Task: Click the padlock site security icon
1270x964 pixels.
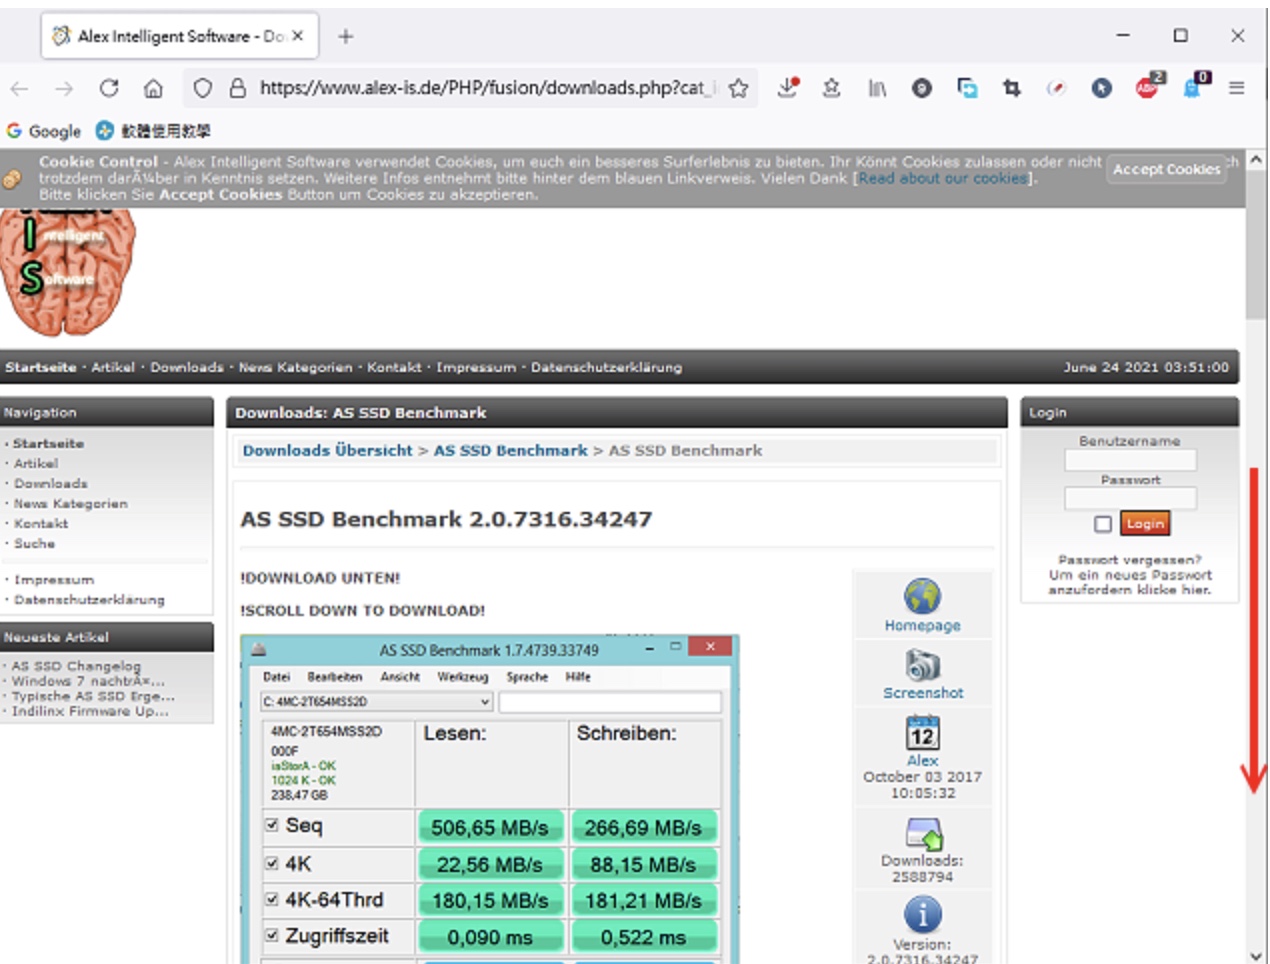Action: pyautogui.click(x=237, y=88)
